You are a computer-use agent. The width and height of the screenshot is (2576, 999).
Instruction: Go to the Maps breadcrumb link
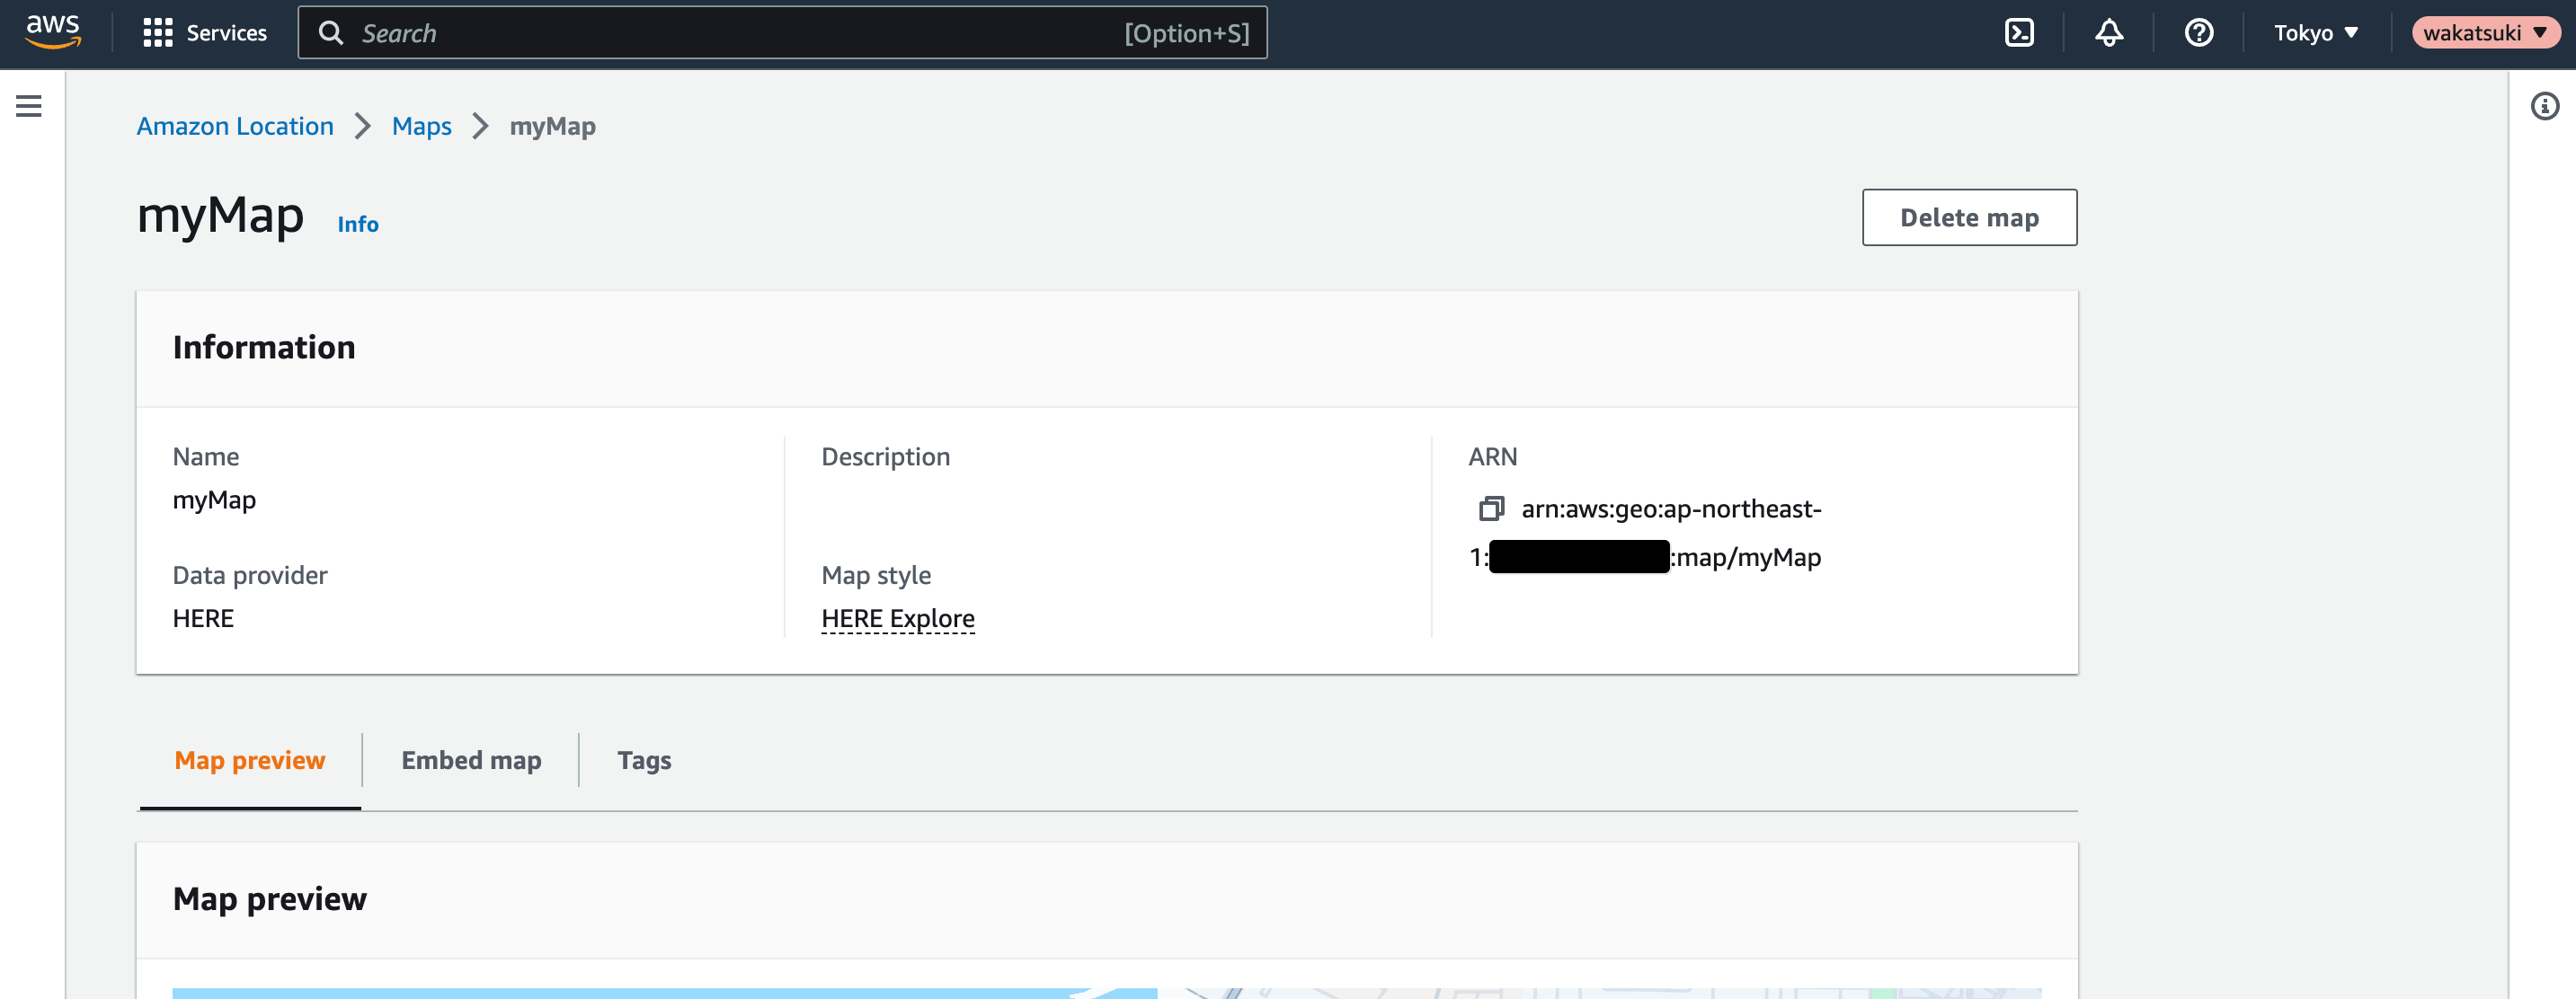(x=421, y=127)
